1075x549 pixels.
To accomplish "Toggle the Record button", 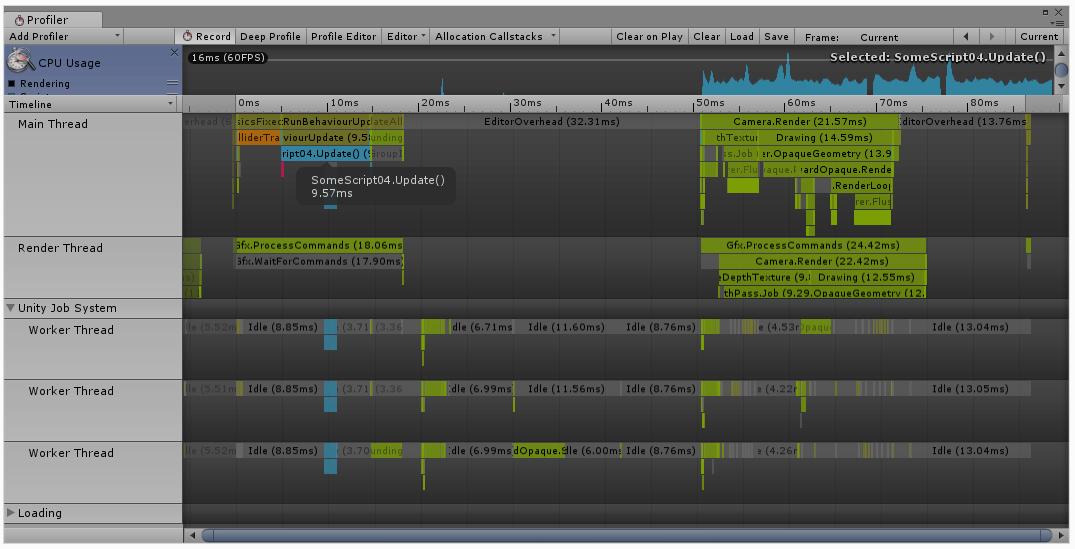I will pyautogui.click(x=206, y=36).
